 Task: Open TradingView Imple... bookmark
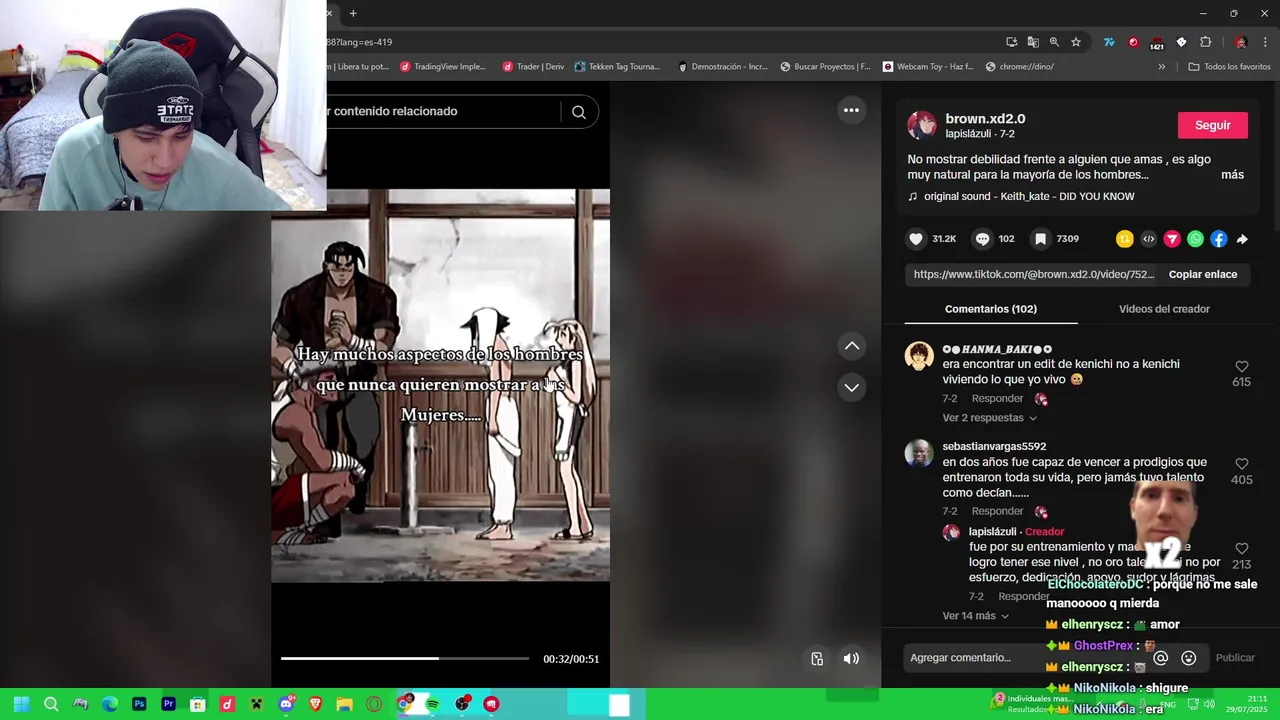tap(443, 67)
